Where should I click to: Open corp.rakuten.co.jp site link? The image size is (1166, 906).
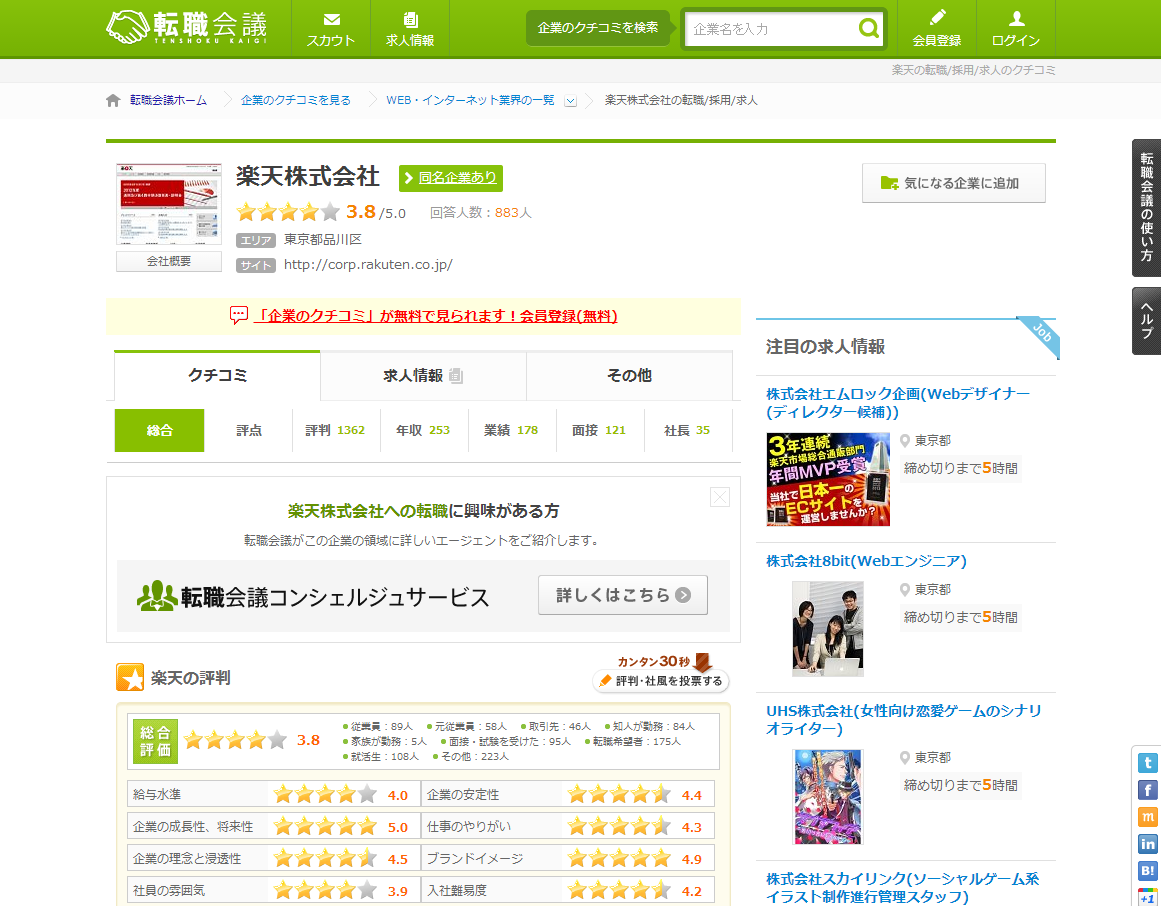click(x=368, y=265)
